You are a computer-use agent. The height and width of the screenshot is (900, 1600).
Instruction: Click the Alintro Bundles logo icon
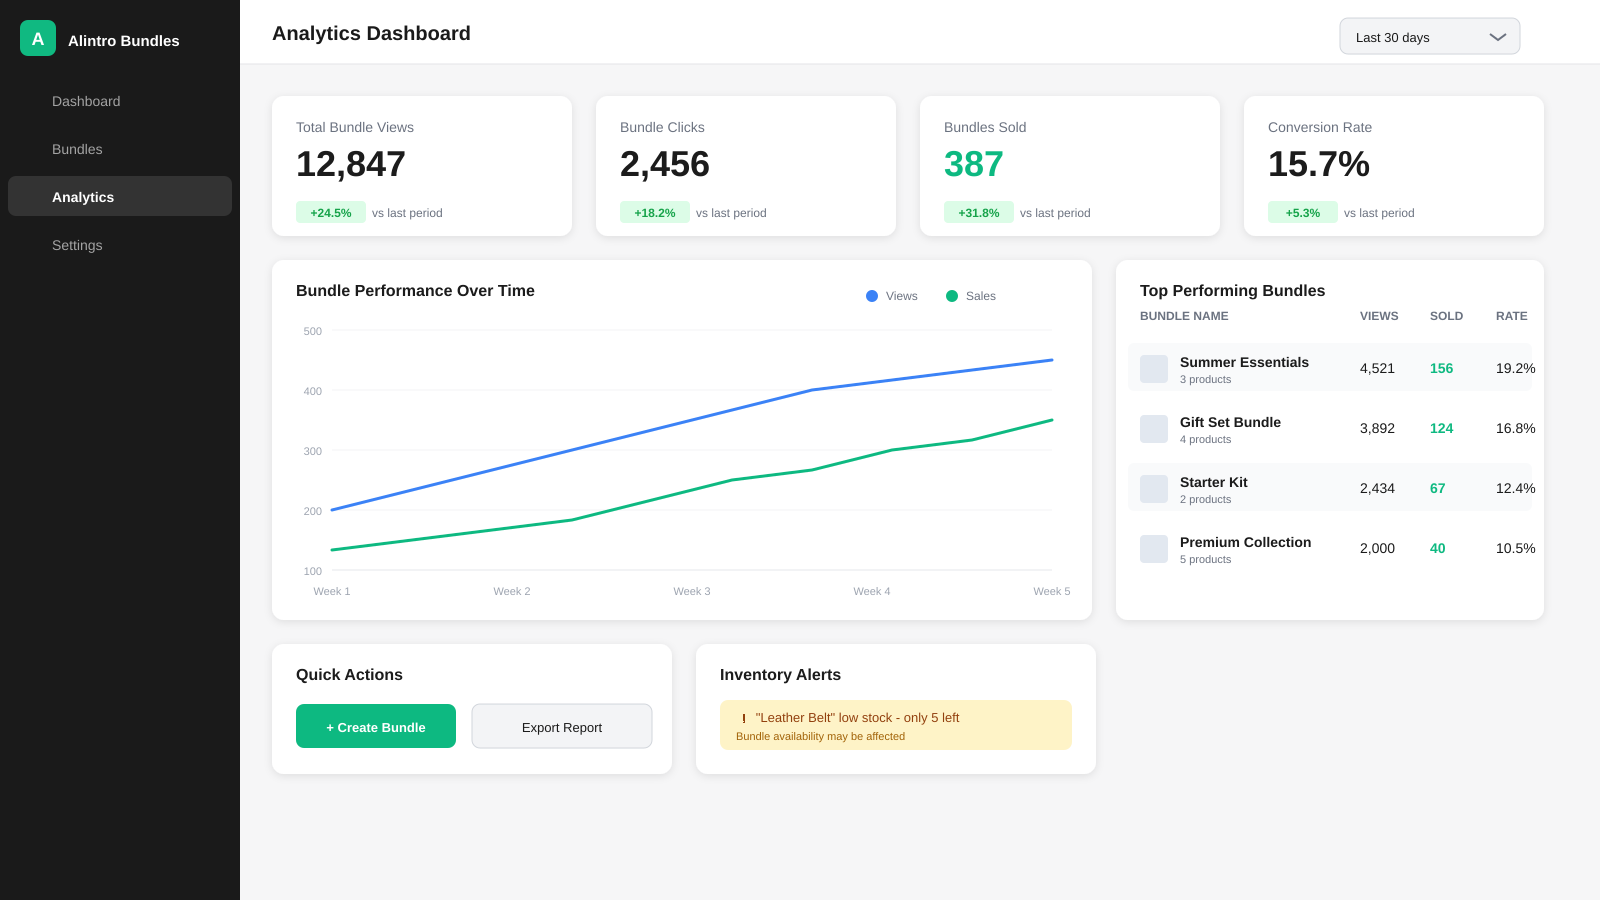click(37, 39)
